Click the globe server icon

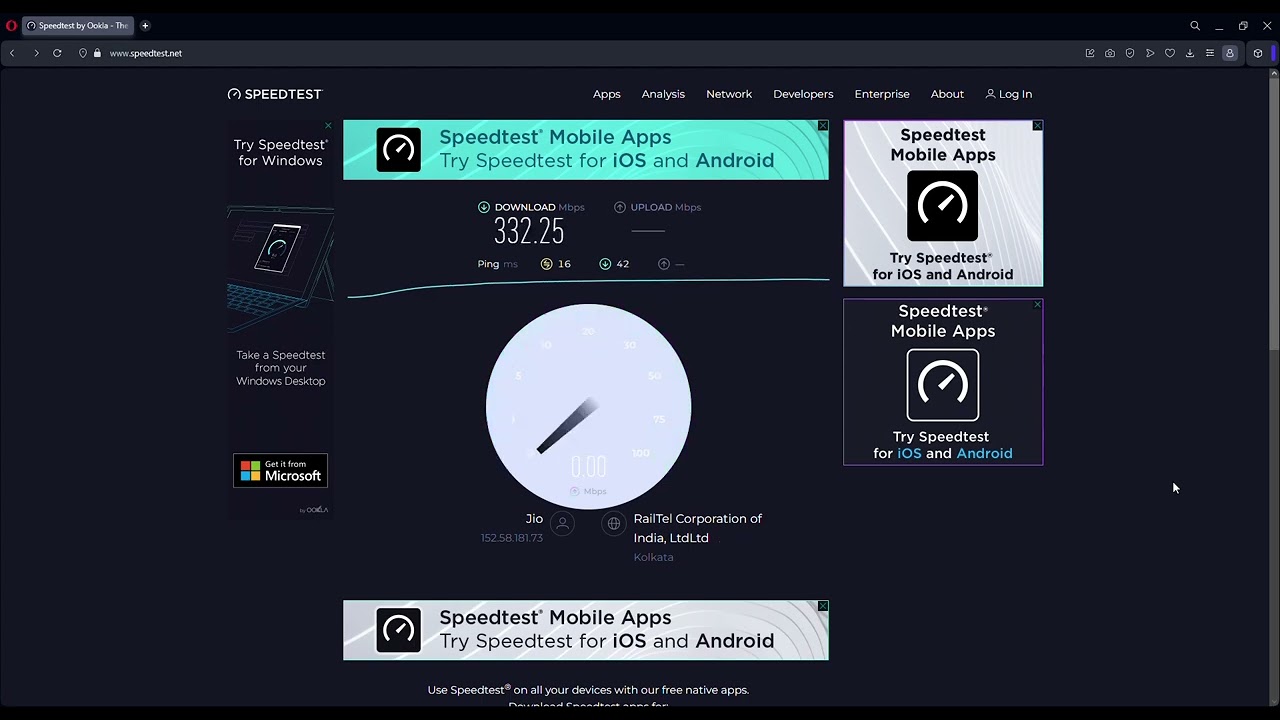(x=614, y=523)
